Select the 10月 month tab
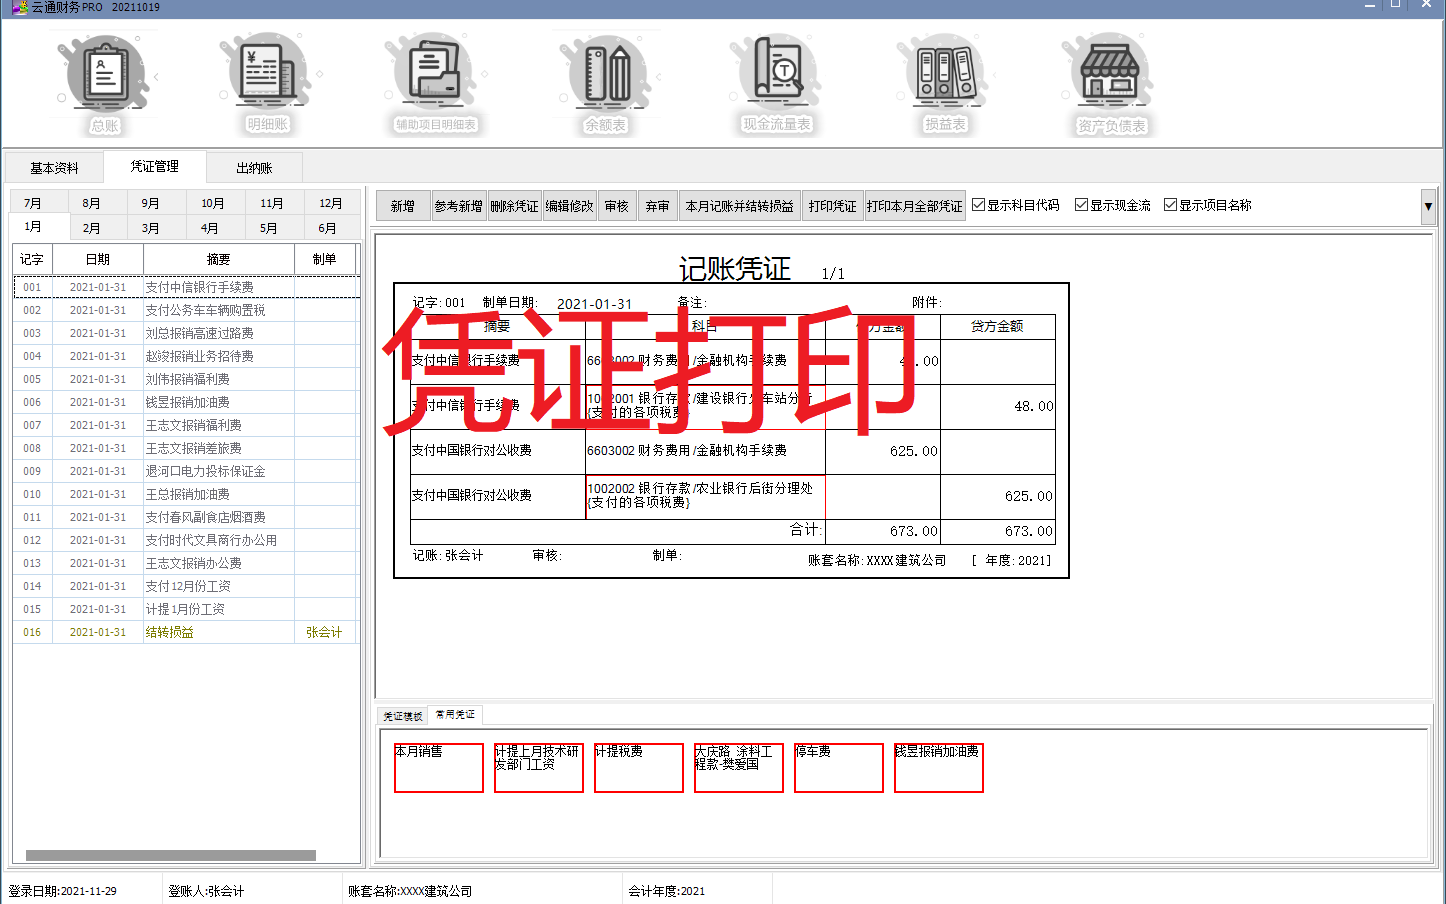Image resolution: width=1446 pixels, height=904 pixels. (x=212, y=203)
